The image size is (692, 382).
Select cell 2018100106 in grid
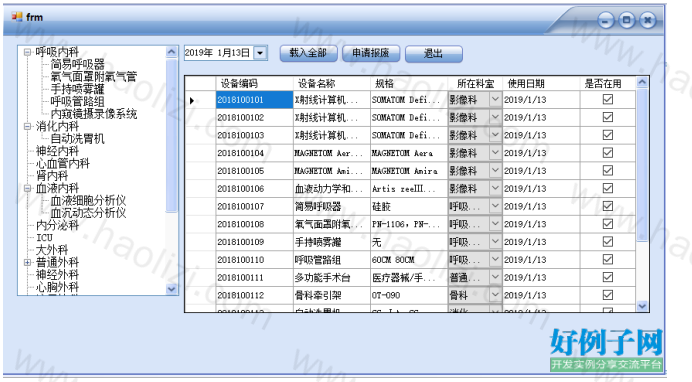tap(254, 188)
